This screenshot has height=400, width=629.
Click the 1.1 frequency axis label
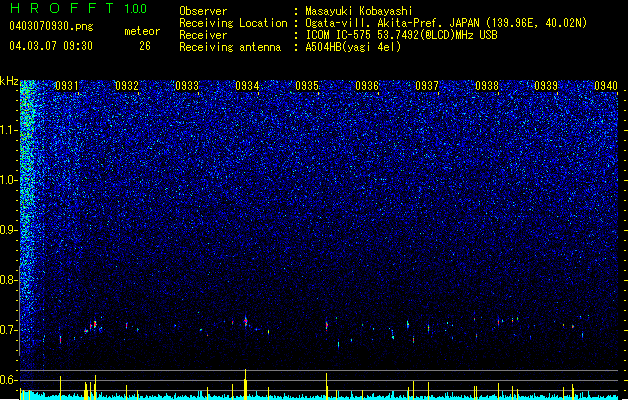(x=9, y=130)
